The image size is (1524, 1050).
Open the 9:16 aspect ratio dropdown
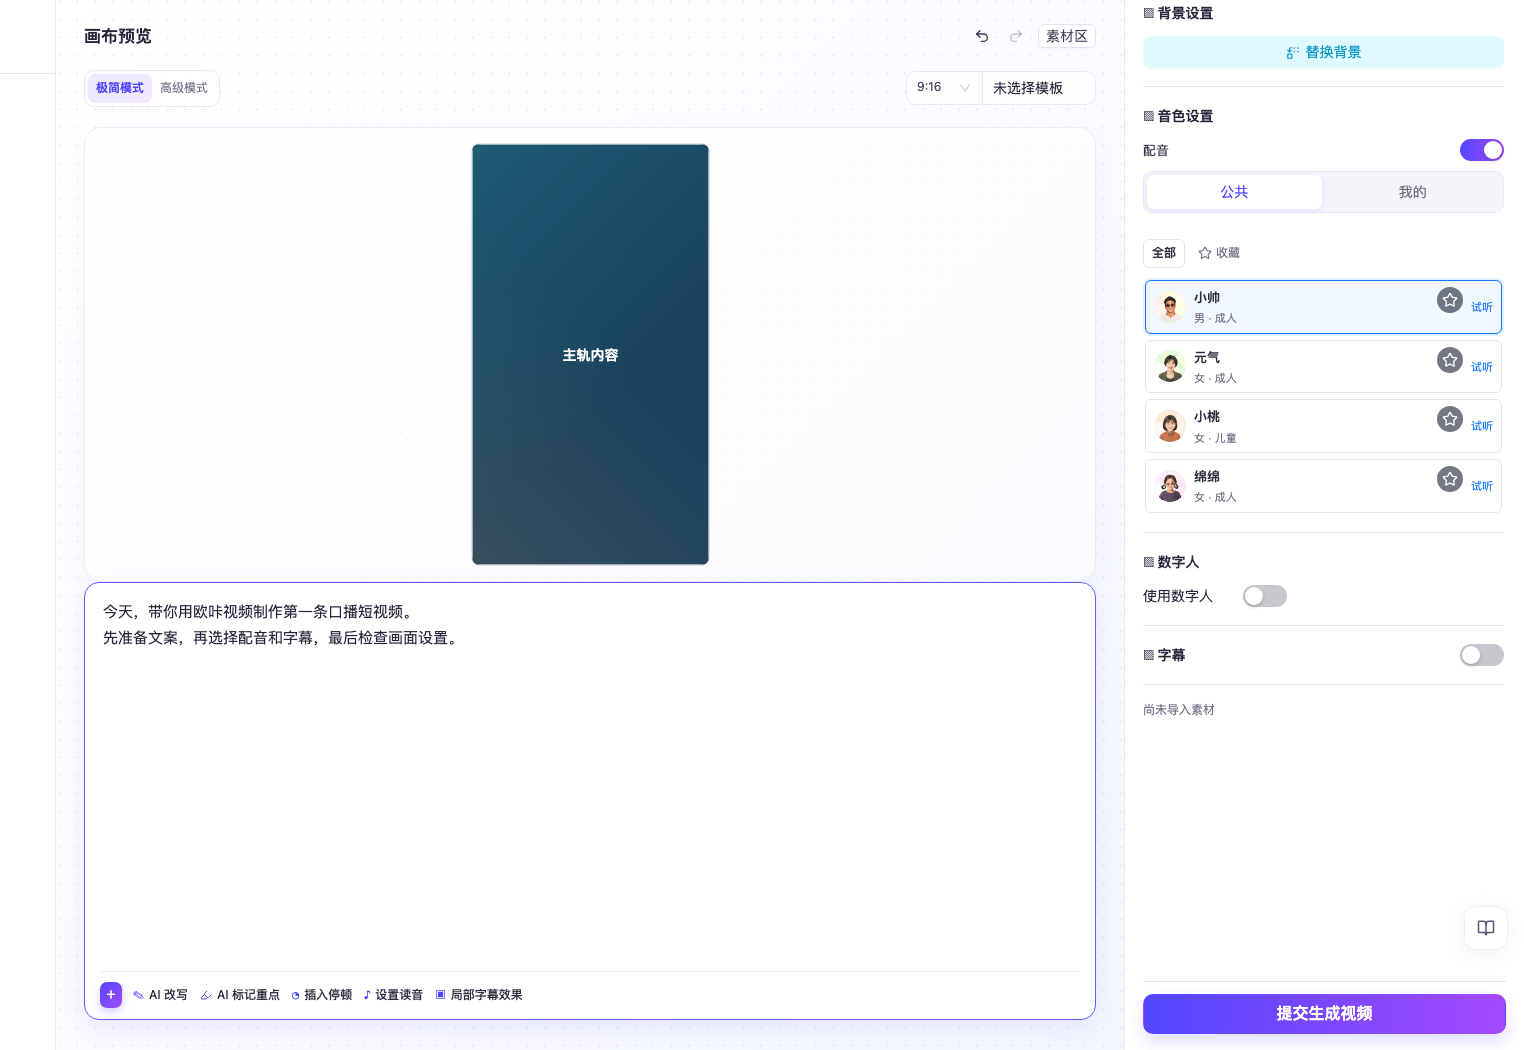tap(944, 88)
